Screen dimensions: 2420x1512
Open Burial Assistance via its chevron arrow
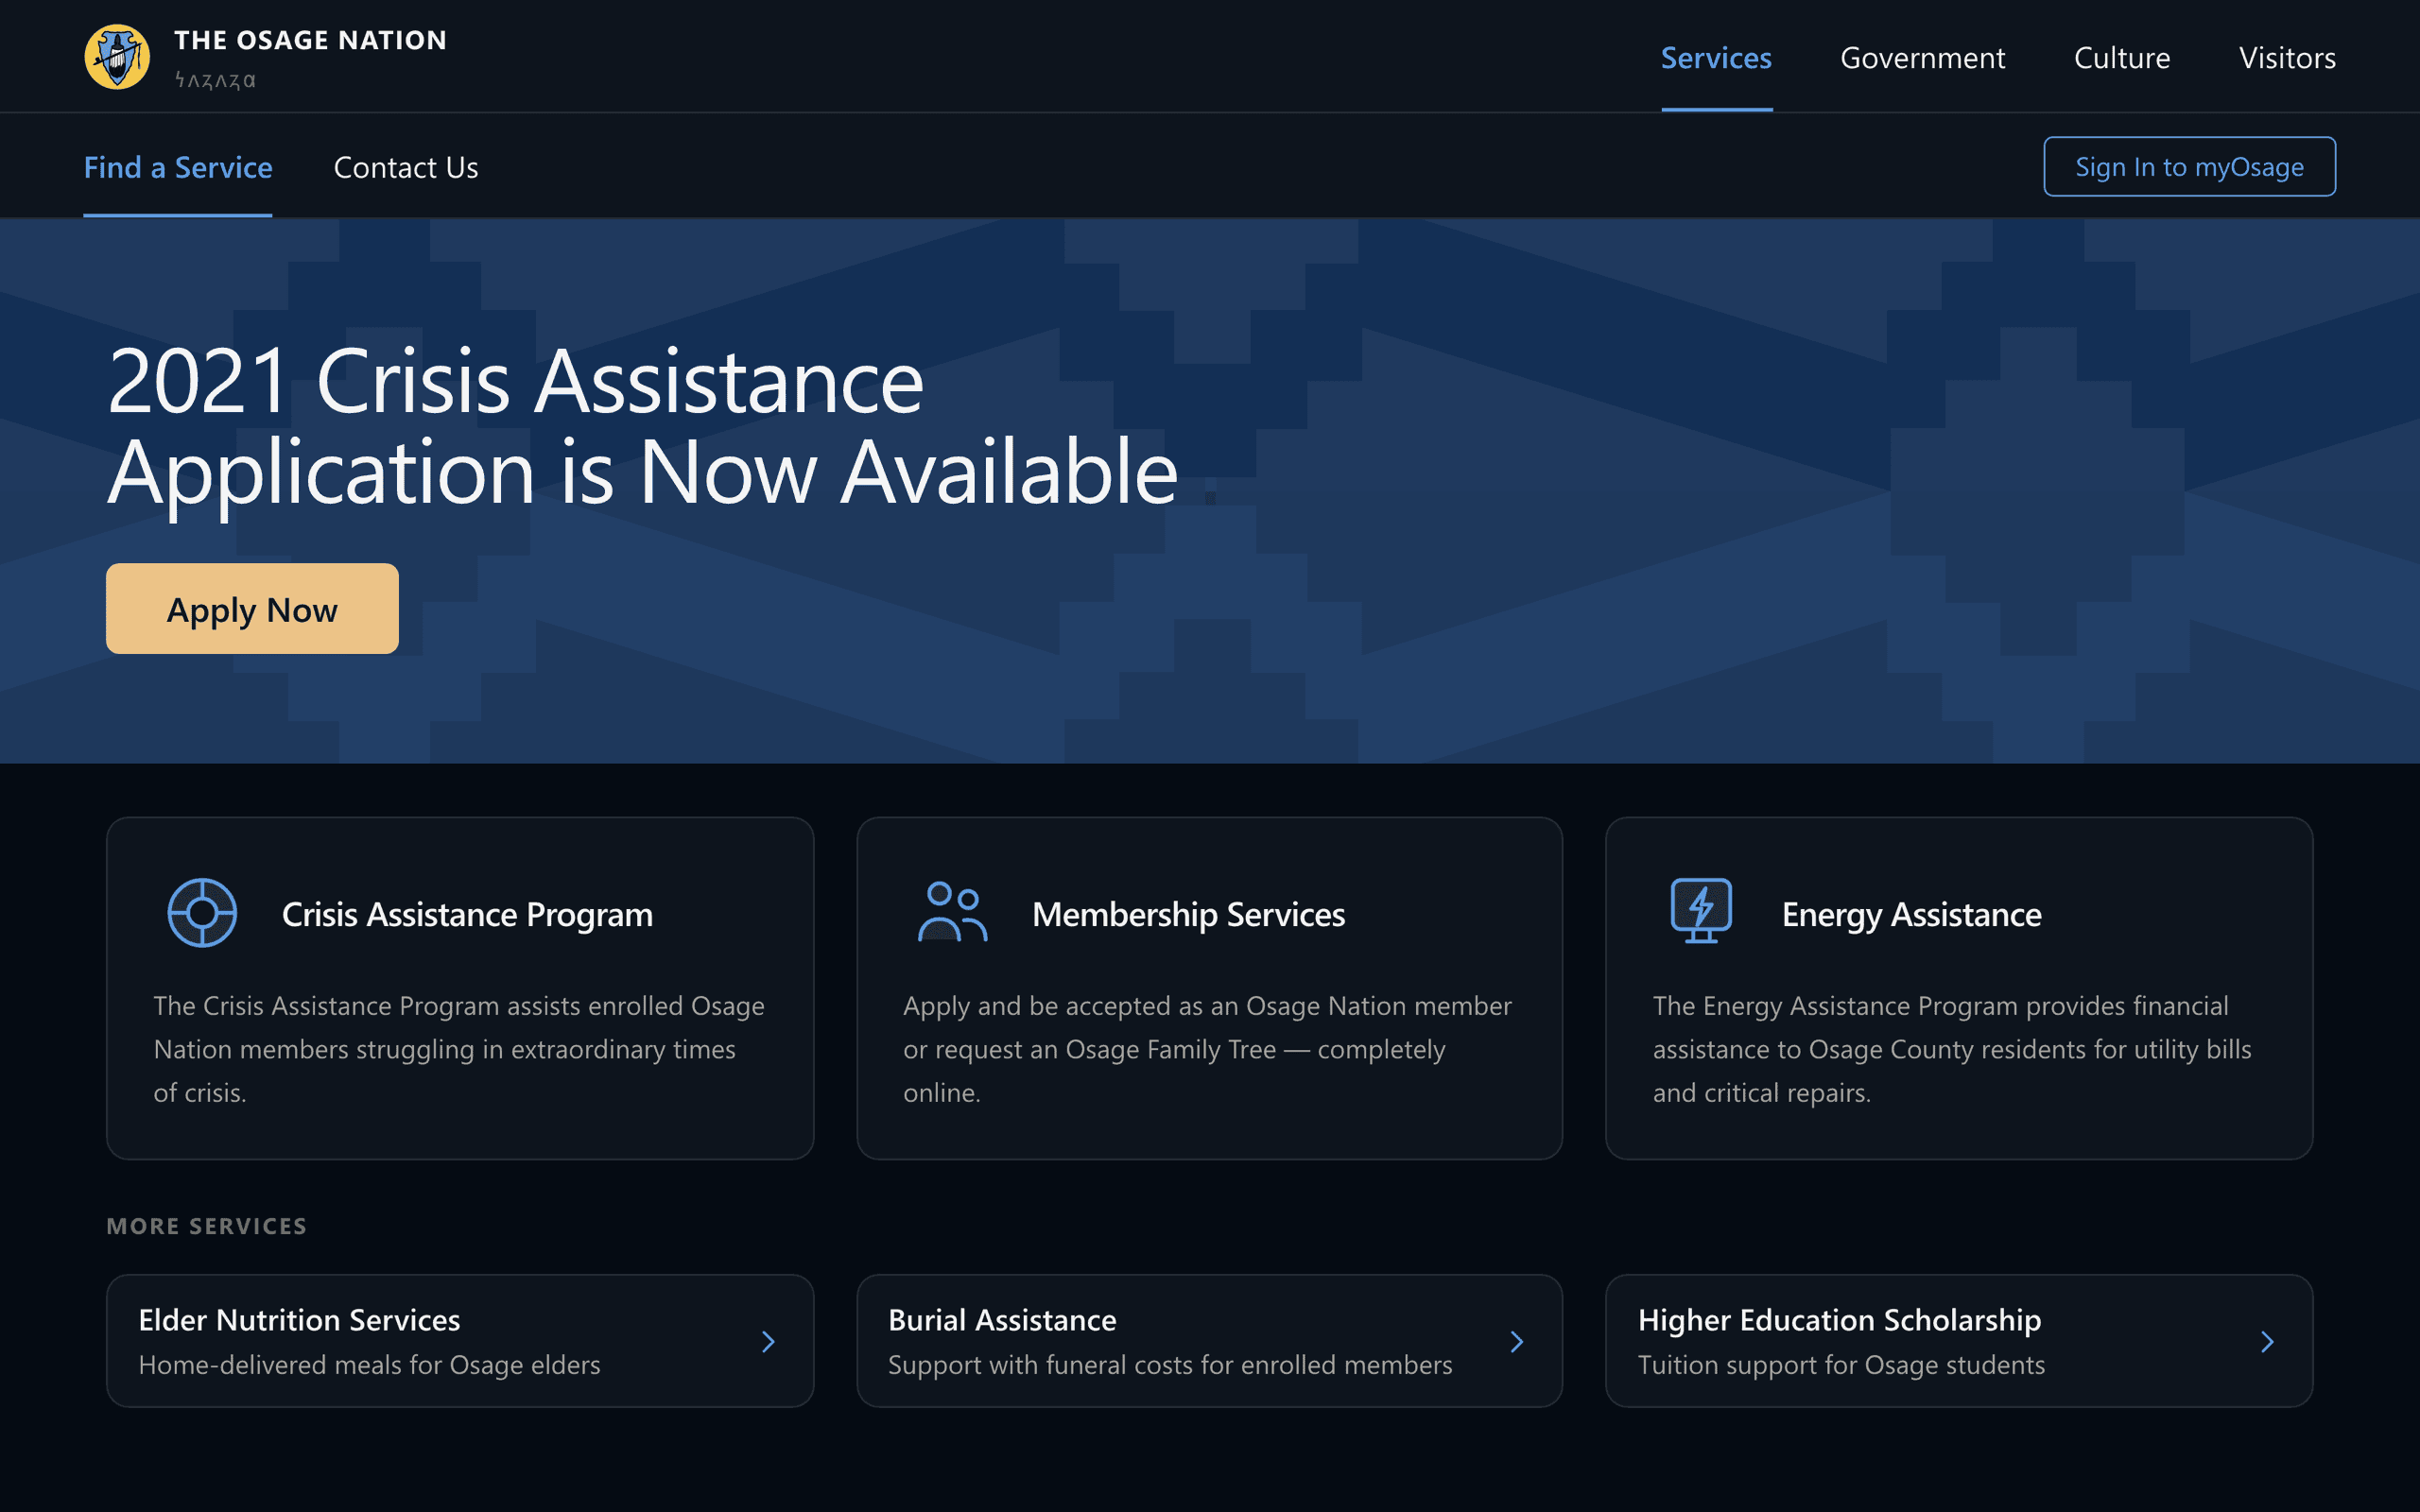1517,1341
